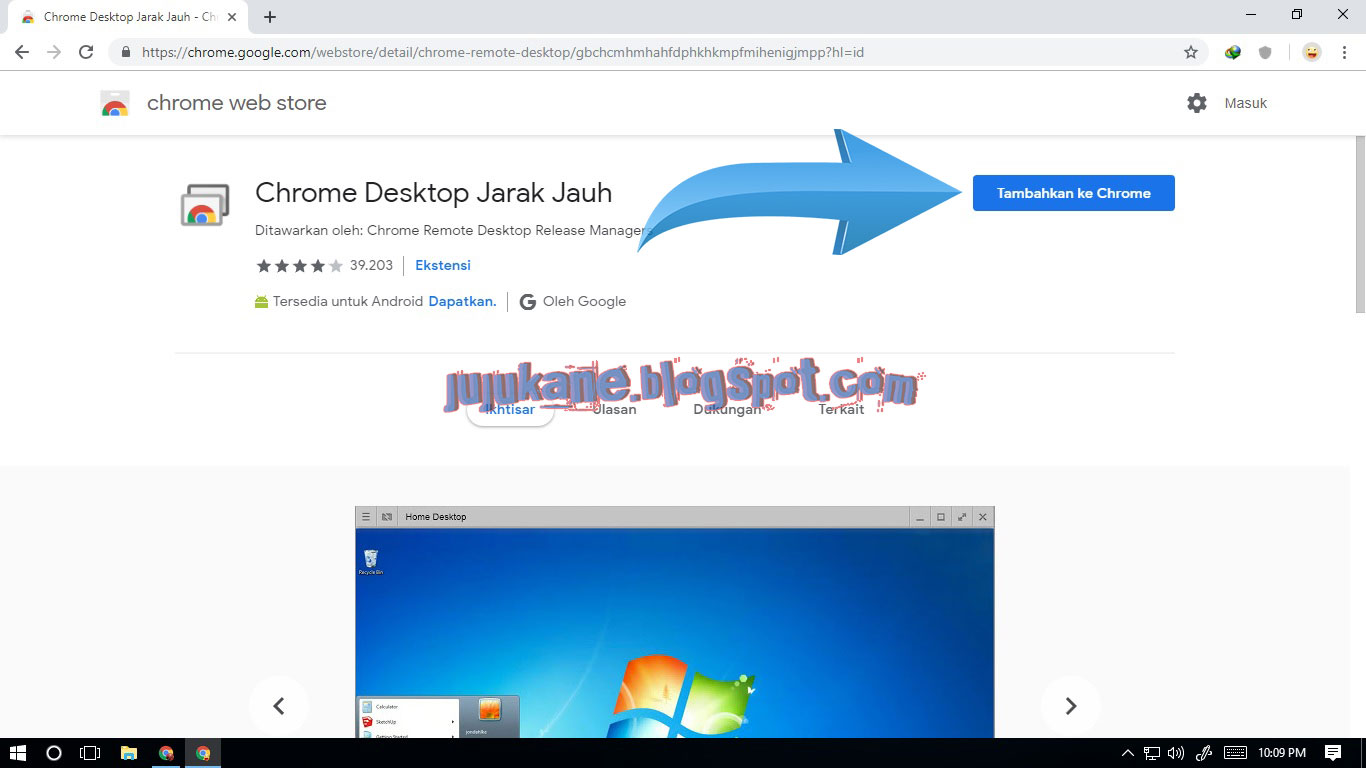
Task: Open File Explorer from the taskbar
Action: tap(129, 753)
